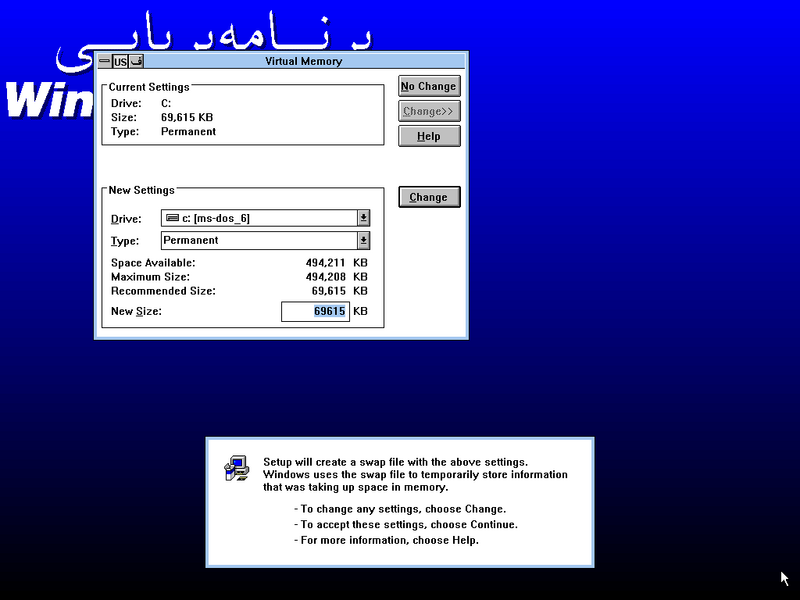Click "For more information, choose Help" line
Screen dimensions: 800x600
[386, 540]
